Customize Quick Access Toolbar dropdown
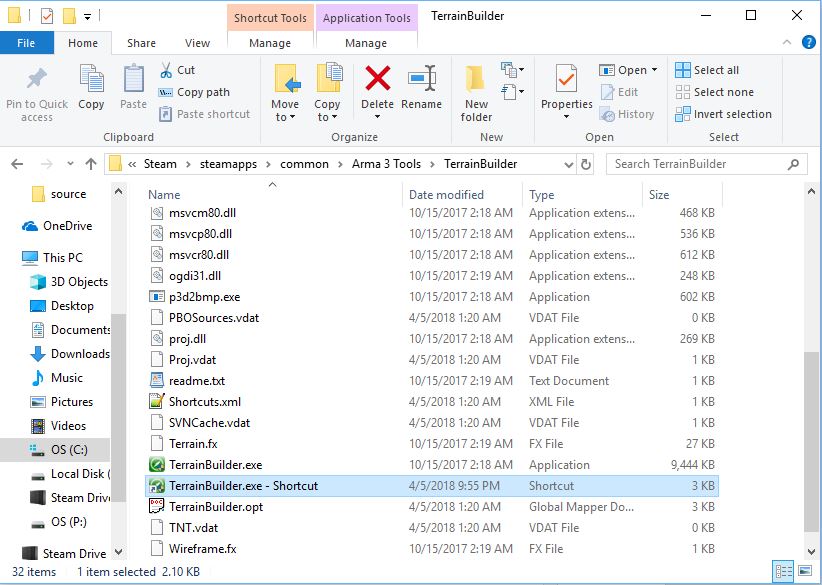822x585 pixels. point(88,17)
